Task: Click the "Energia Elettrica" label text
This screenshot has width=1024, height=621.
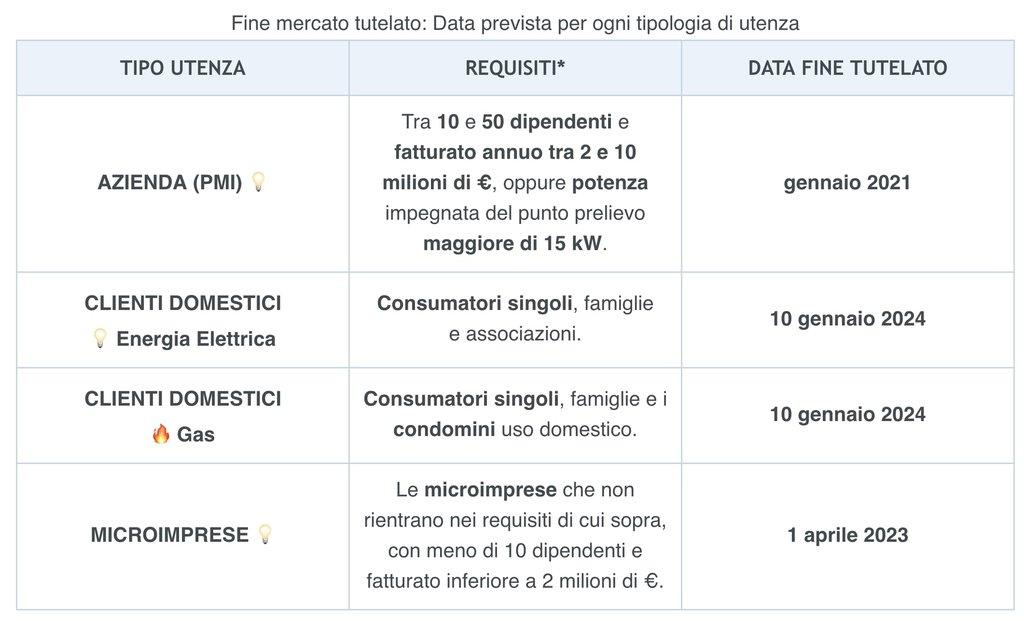Action: (x=195, y=339)
